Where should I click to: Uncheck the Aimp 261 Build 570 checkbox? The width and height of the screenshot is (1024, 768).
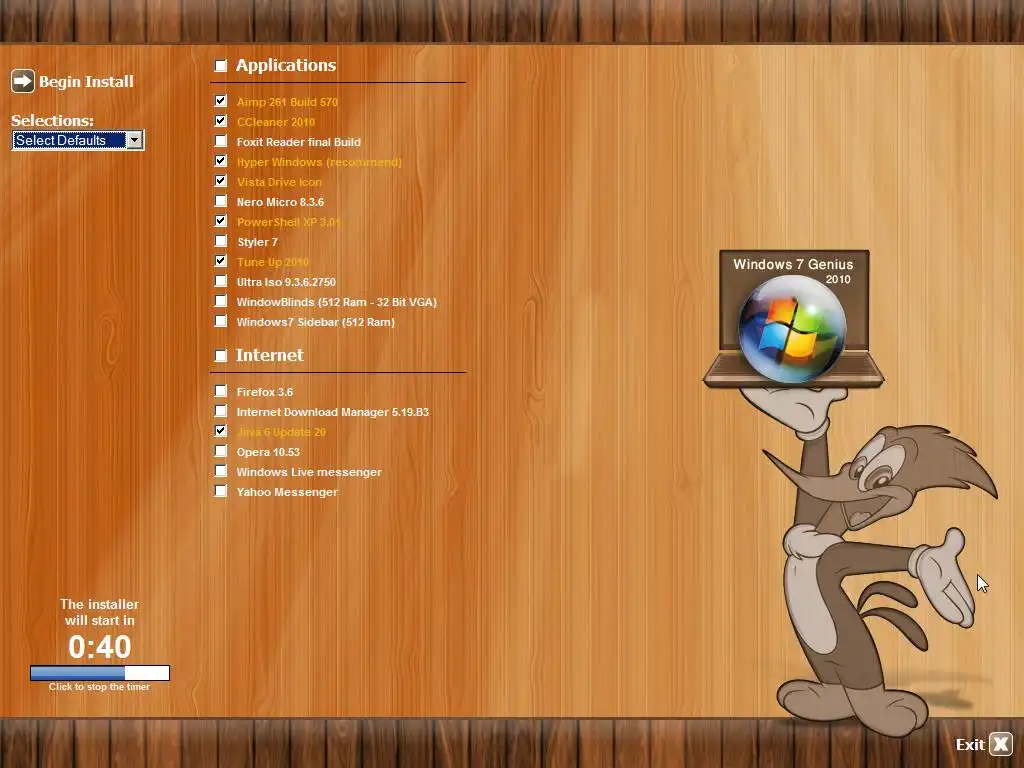pos(221,101)
